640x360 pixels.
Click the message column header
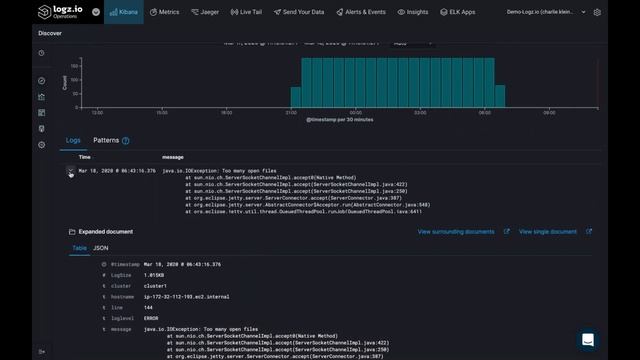[173, 157]
